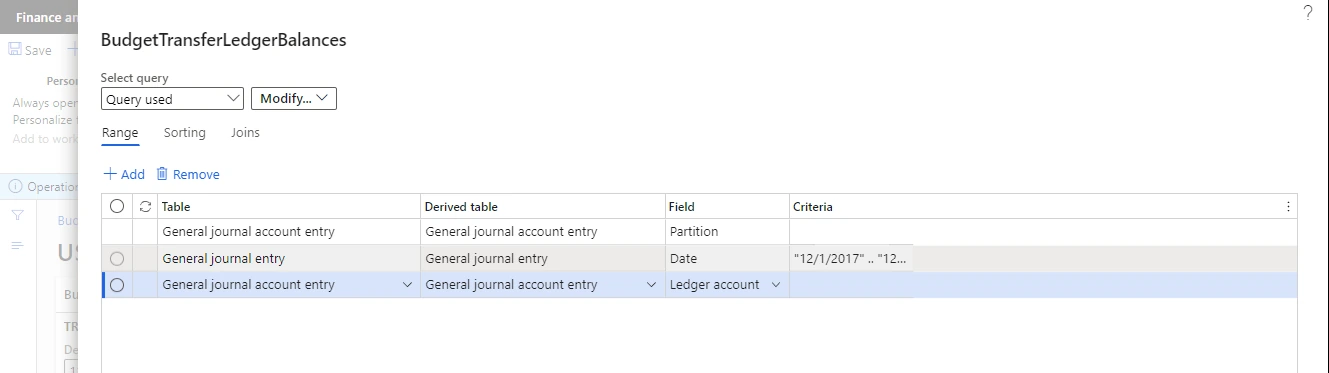1329x373 pixels.
Task: Click the hamburger lines icon below the filter
Action: 17,245
